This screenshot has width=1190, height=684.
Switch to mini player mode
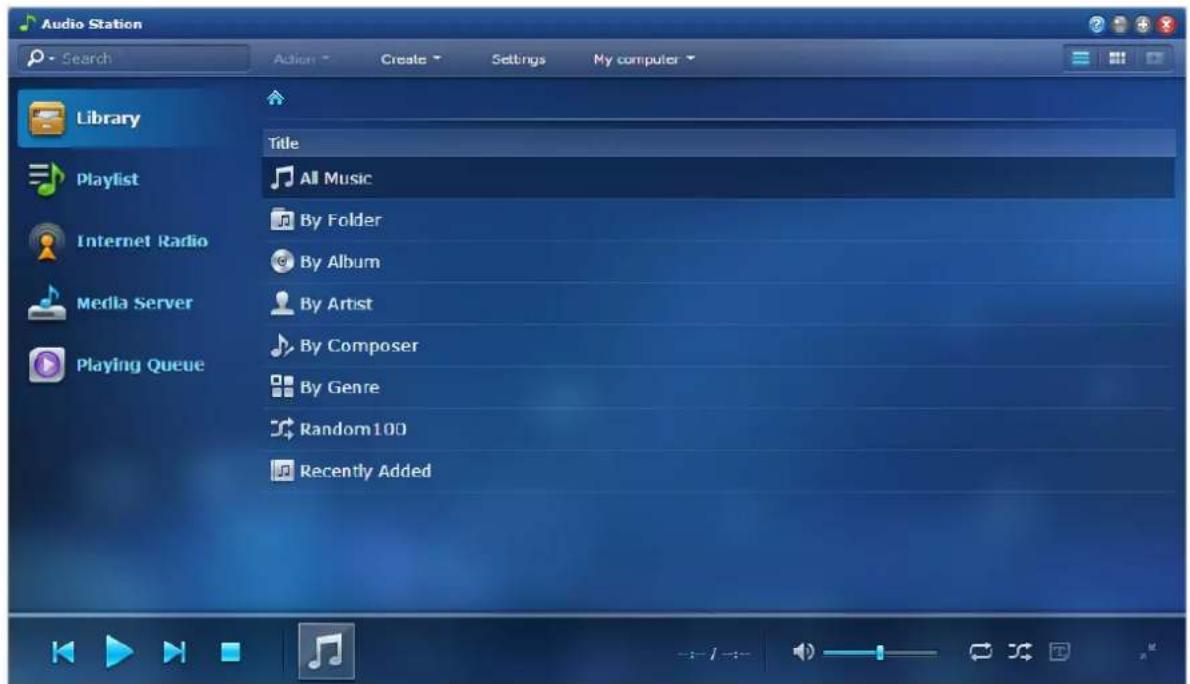click(x=1148, y=651)
